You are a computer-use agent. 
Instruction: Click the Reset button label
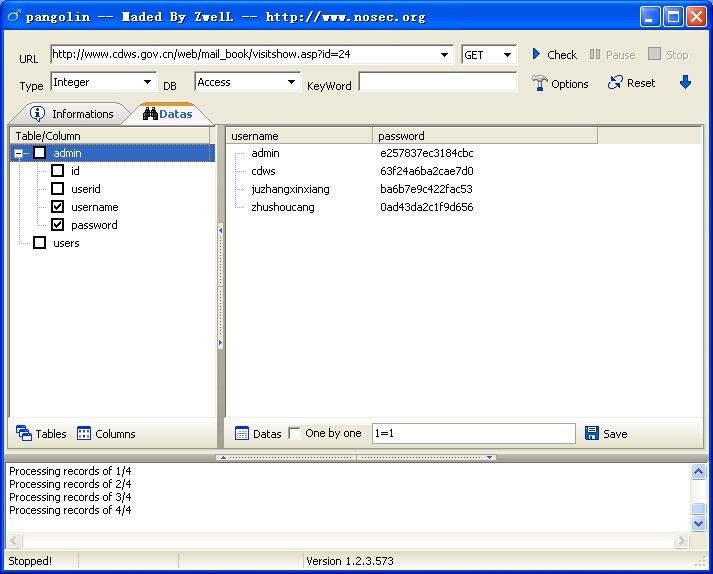pyautogui.click(x=641, y=83)
